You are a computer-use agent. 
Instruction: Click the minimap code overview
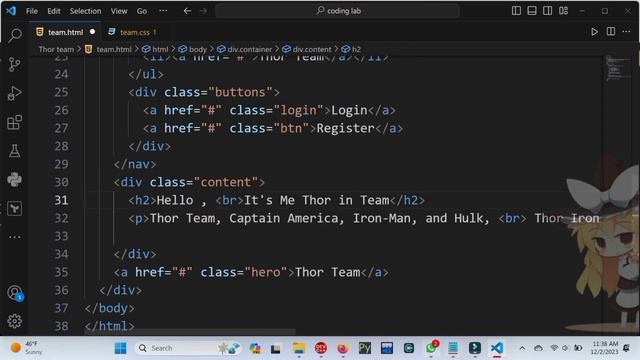(618, 69)
